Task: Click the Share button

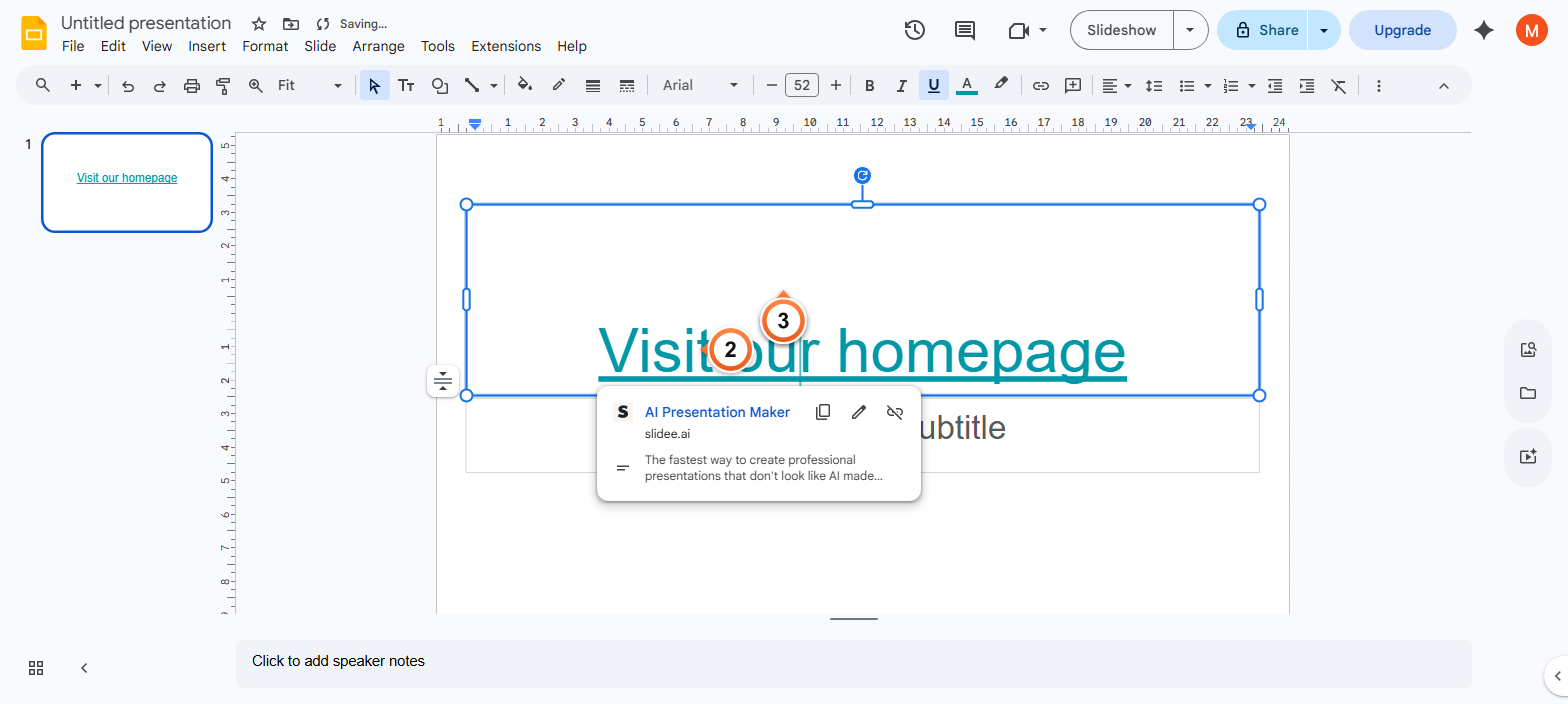Action: (1265, 30)
